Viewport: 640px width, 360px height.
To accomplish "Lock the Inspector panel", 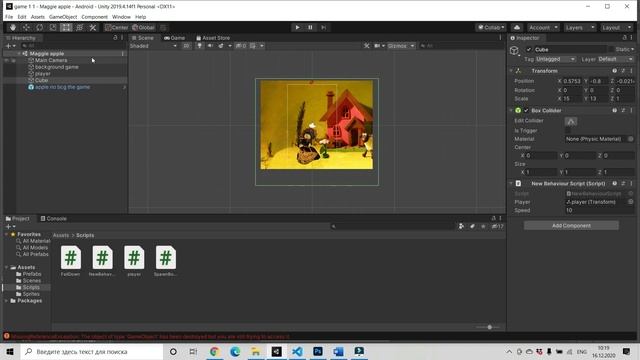I will (624, 38).
